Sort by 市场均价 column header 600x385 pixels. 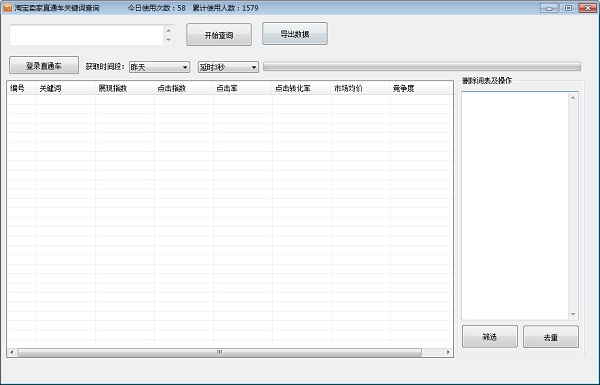coord(361,88)
